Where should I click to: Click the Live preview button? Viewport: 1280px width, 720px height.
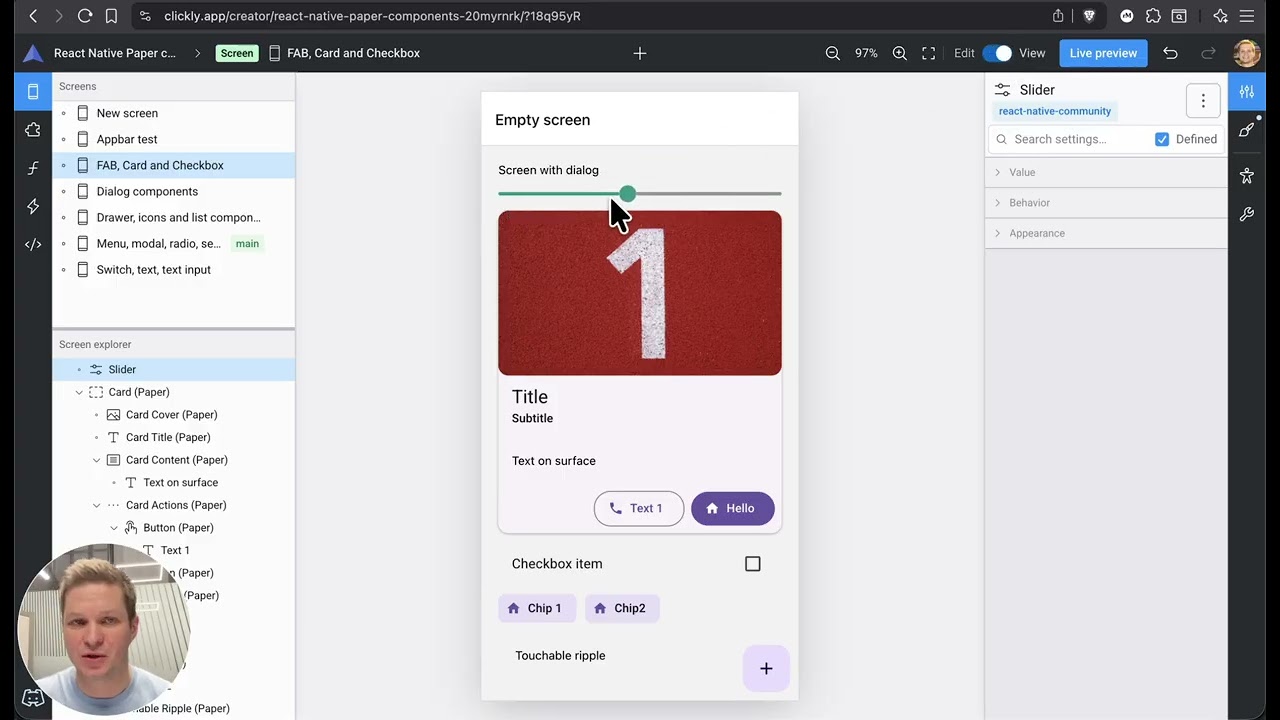click(1103, 53)
